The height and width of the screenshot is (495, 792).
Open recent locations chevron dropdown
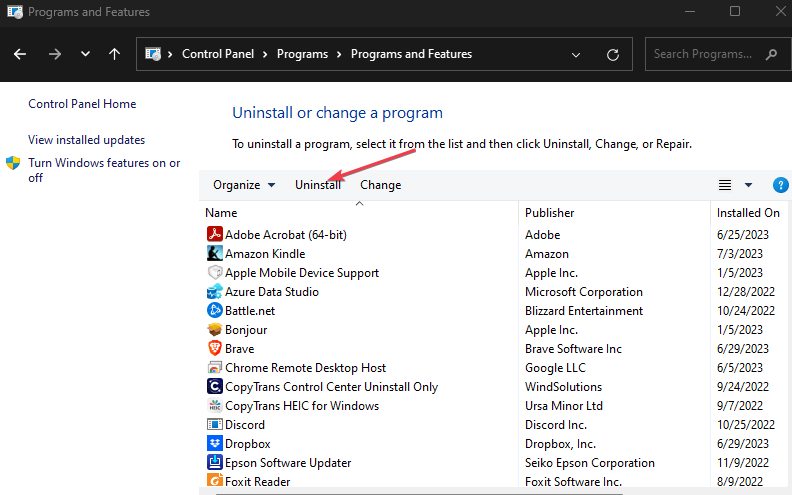[x=85, y=54]
